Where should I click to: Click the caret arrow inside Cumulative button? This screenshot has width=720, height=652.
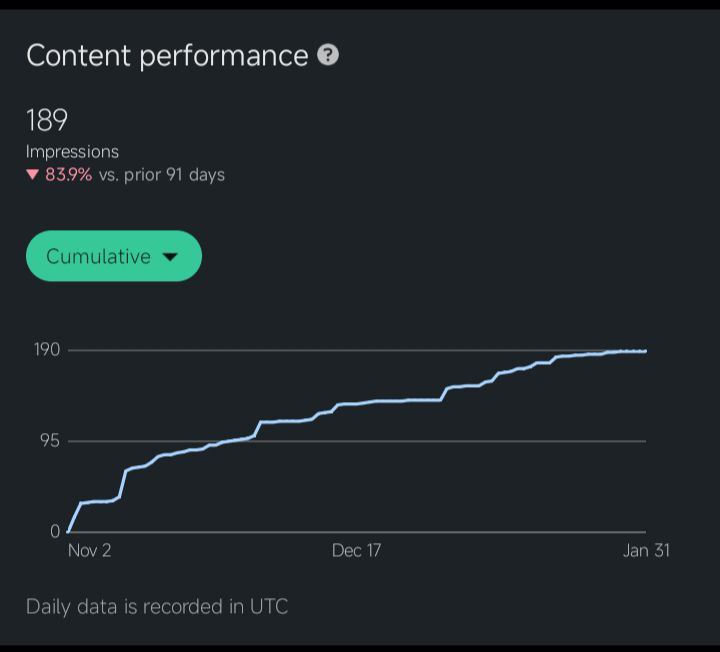coord(170,257)
